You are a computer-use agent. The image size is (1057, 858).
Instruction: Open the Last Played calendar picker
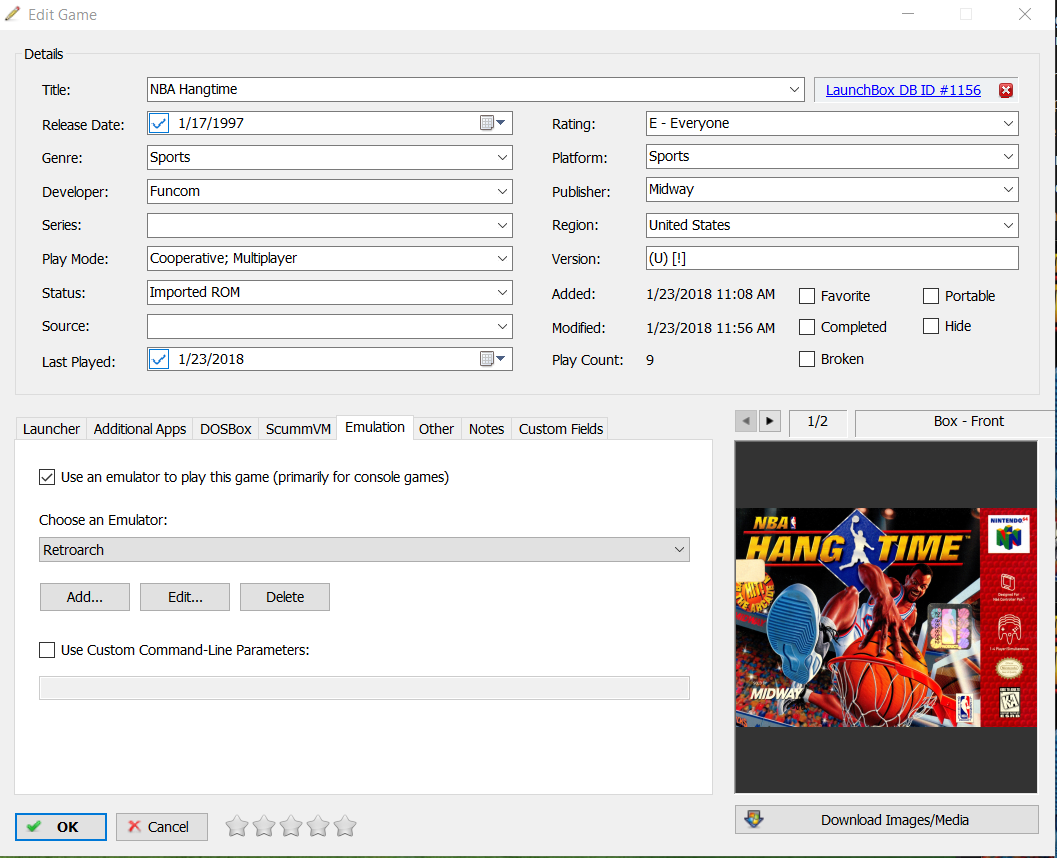(493, 359)
